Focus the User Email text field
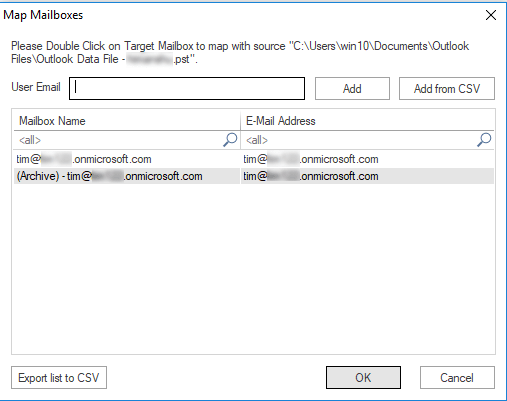Screen dimensions: 507x401 coord(187,88)
